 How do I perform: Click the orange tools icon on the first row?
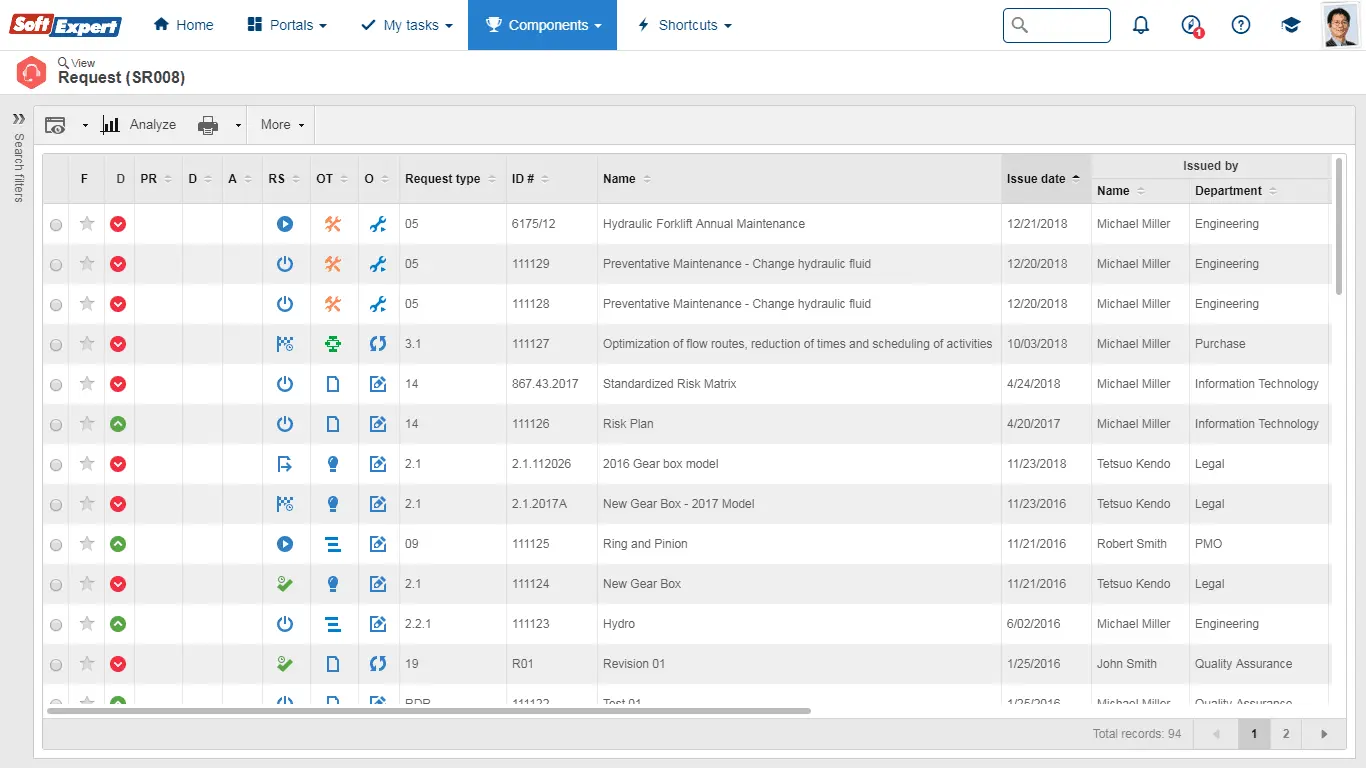(x=333, y=224)
